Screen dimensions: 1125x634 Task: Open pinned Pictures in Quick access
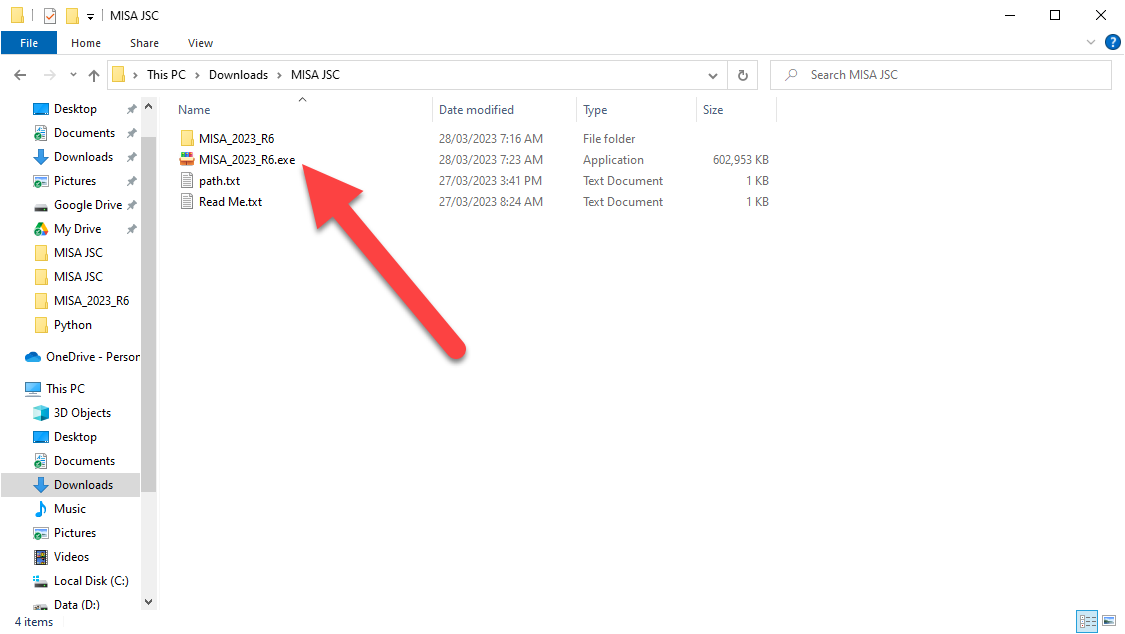pyautogui.click(x=75, y=181)
